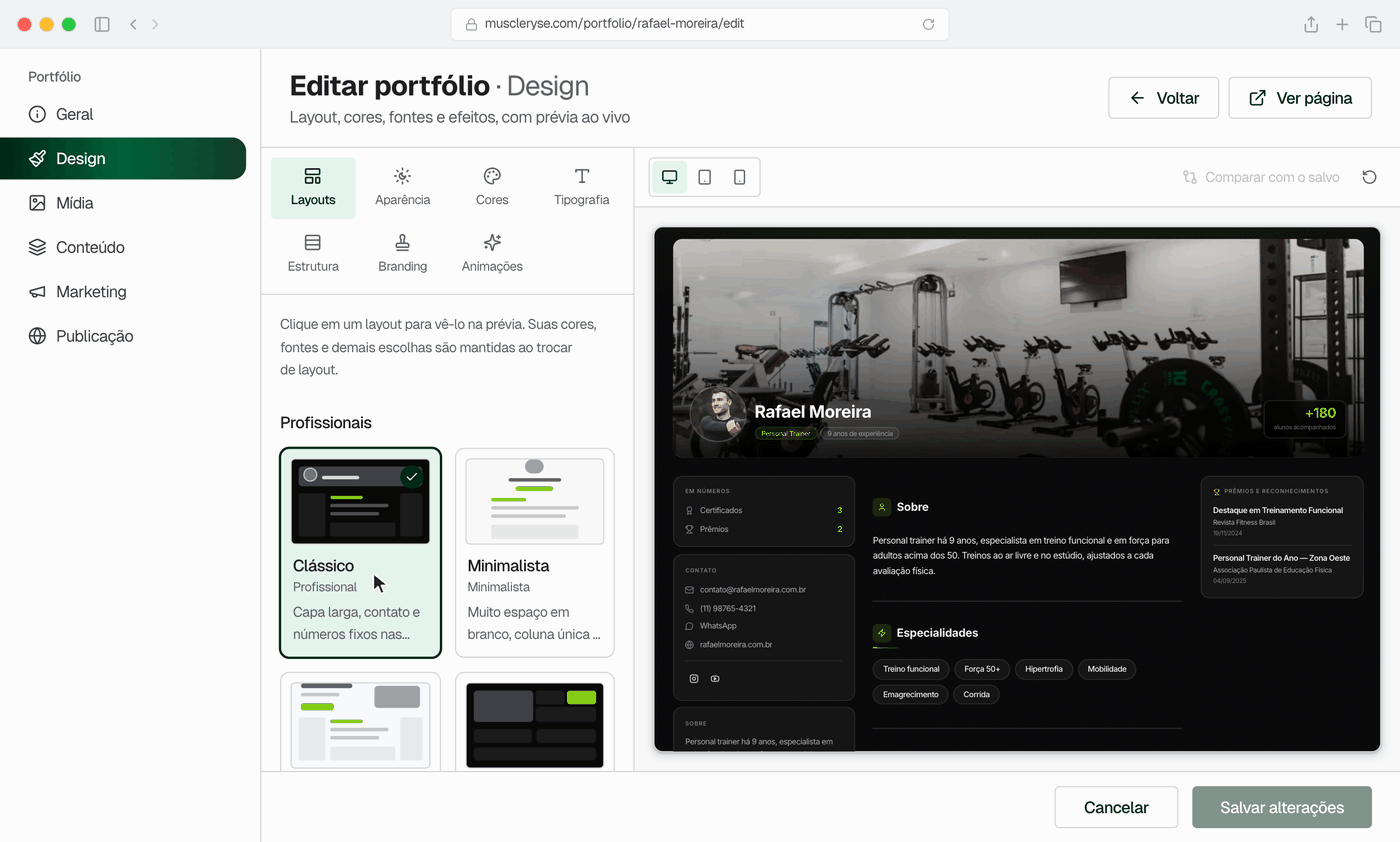
Task: Click Salvar alterações button
Action: 1282,807
